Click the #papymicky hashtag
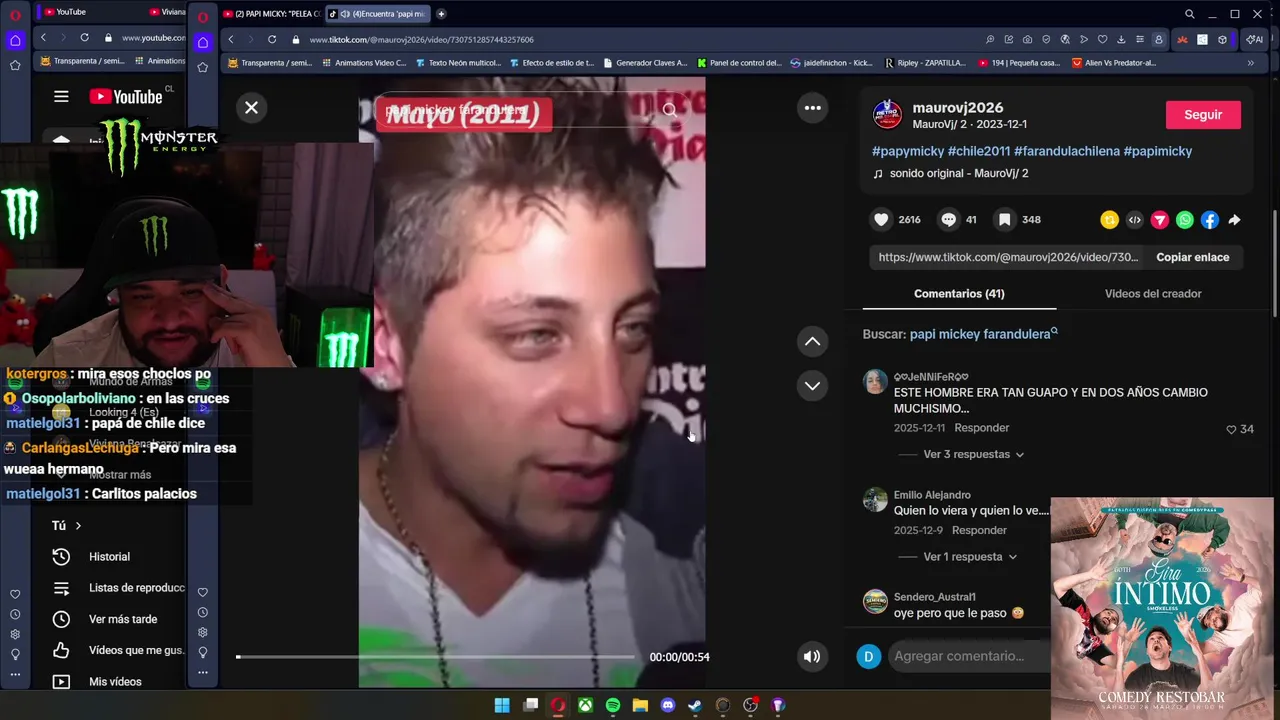Viewport: 1280px width, 720px height. [x=908, y=151]
